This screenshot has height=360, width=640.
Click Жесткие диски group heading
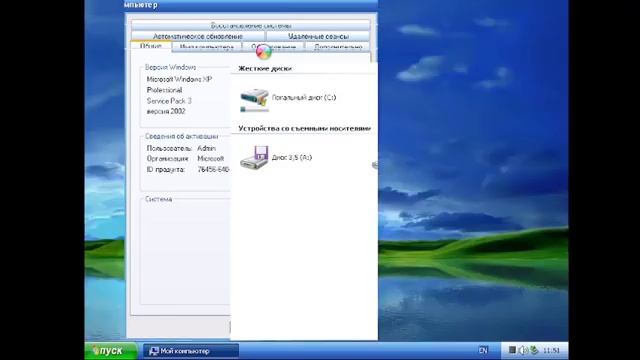pyautogui.click(x=265, y=69)
